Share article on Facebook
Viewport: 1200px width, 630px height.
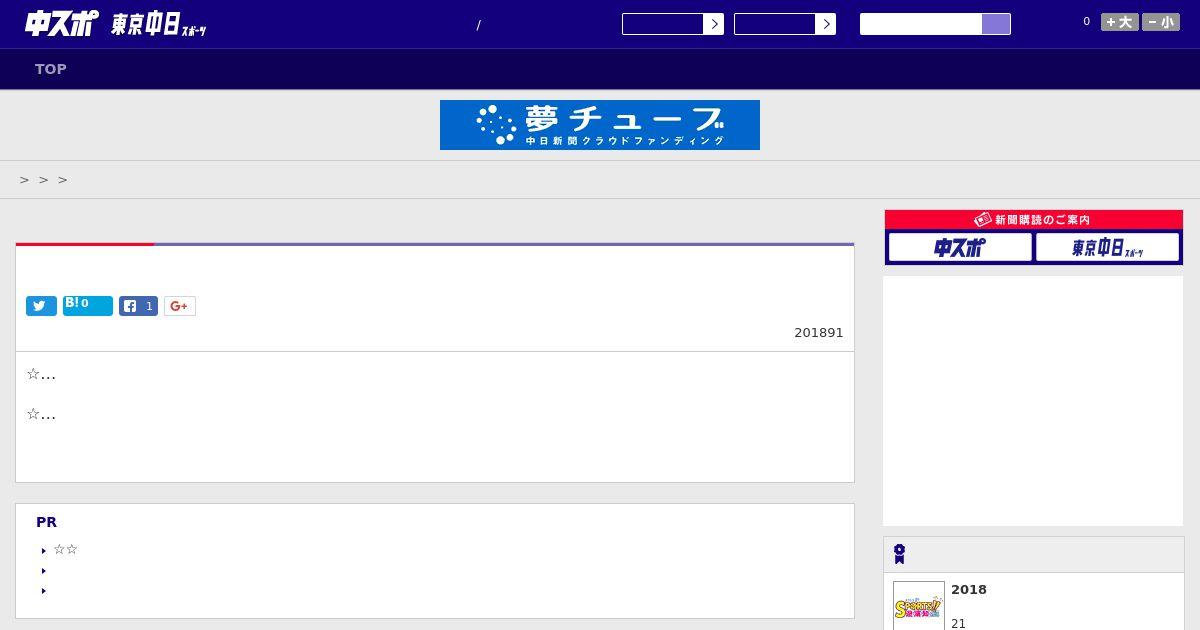138,306
